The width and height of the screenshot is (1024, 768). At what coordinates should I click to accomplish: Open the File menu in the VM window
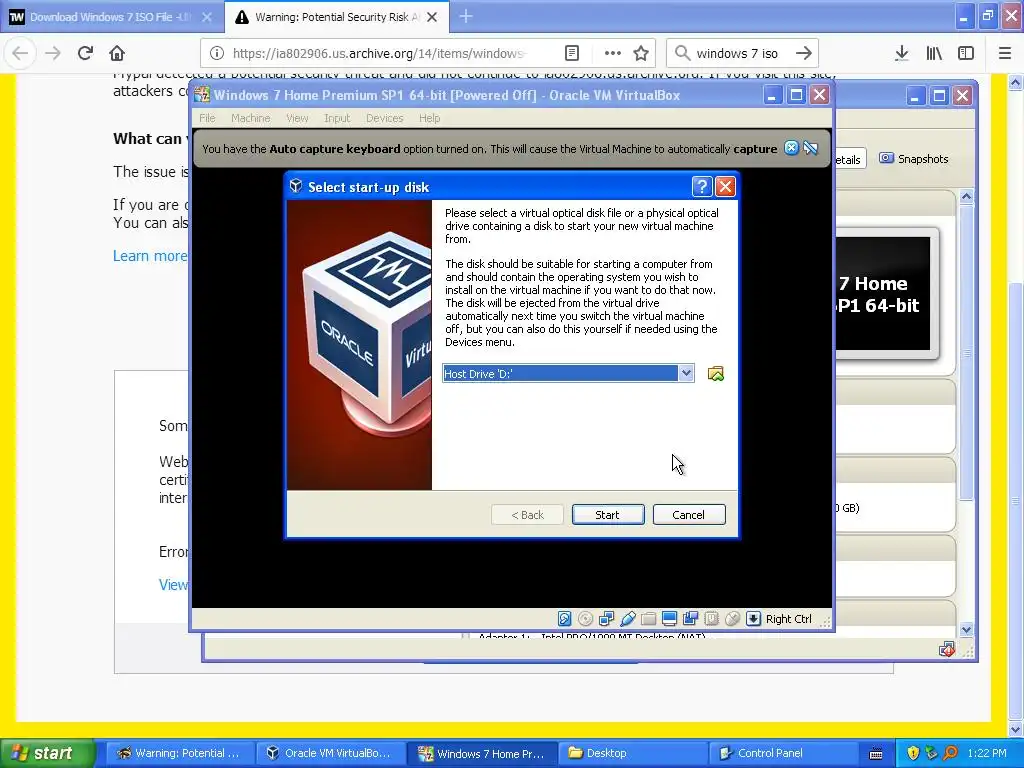[207, 118]
